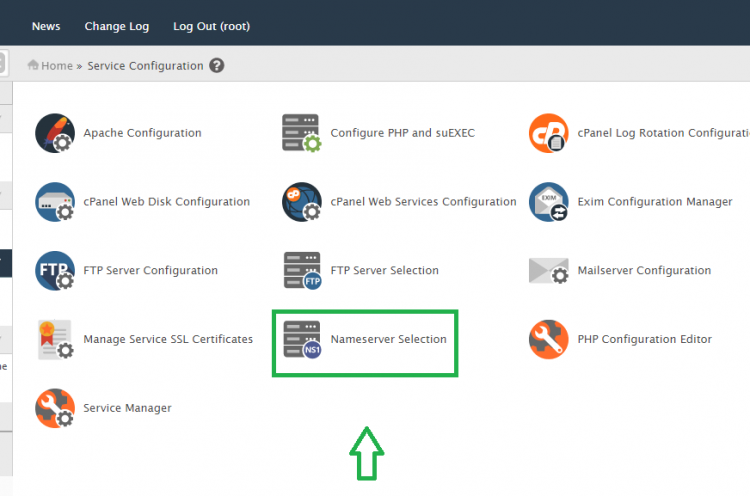Click the Service Configuration breadcrumb text
750x496 pixels.
tap(145, 66)
